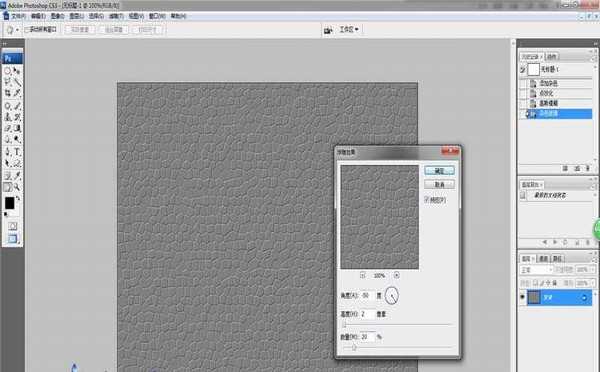Viewport: 600px width, 372px height.
Task: Select the Lasso tool in the toolbox
Action: click(x=8, y=82)
